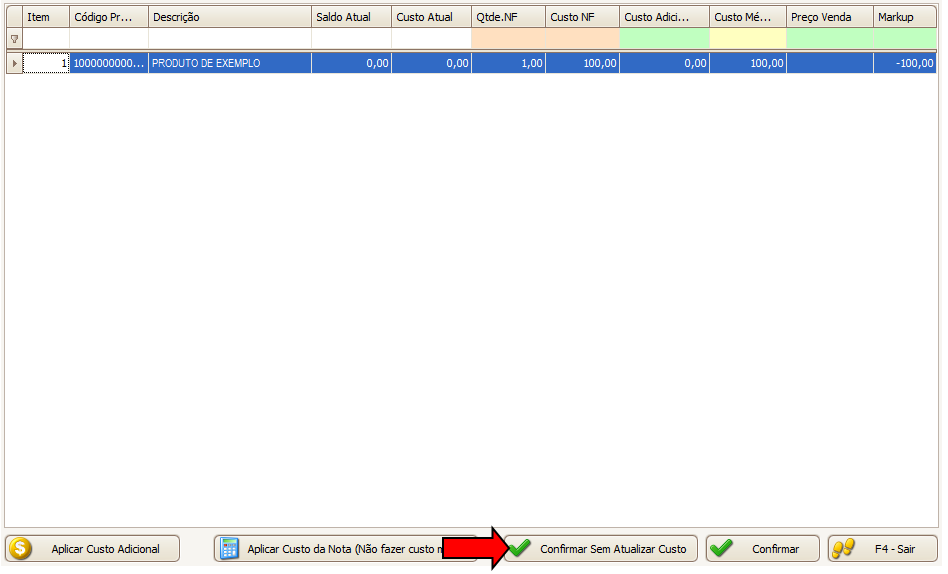Sort by the Markup column header

click(905, 17)
